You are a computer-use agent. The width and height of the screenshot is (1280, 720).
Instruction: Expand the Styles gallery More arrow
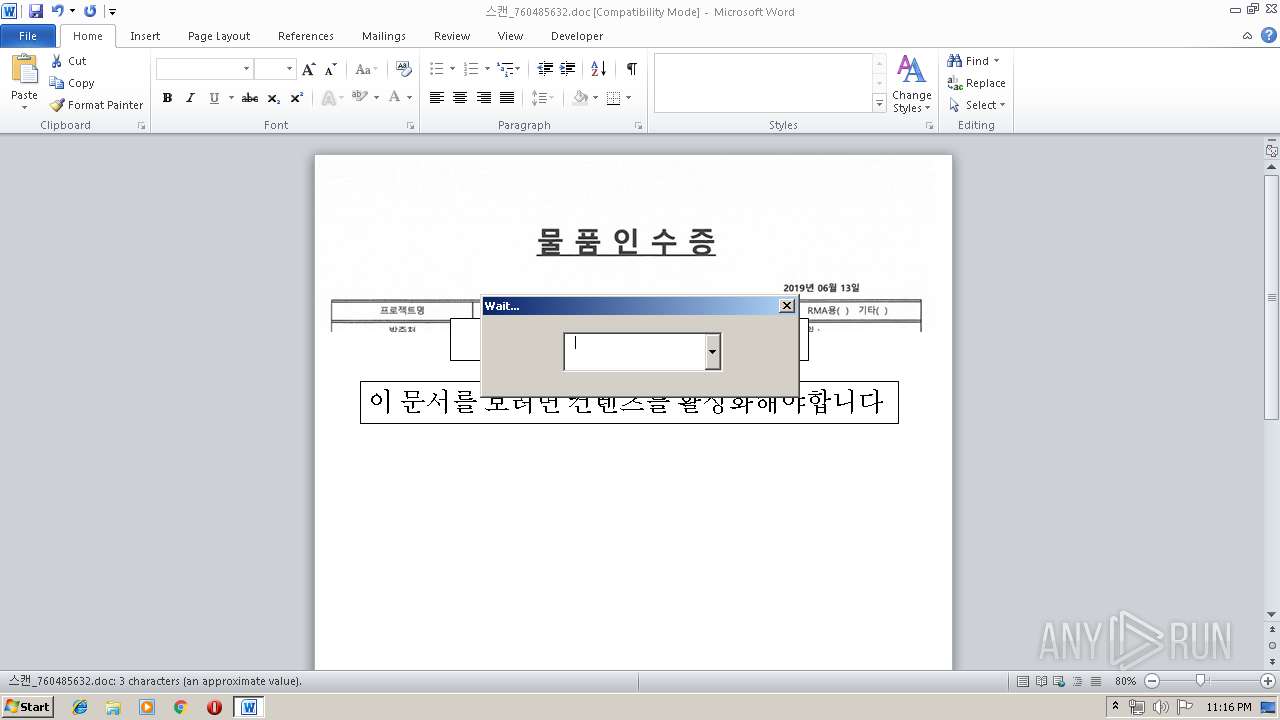879,103
